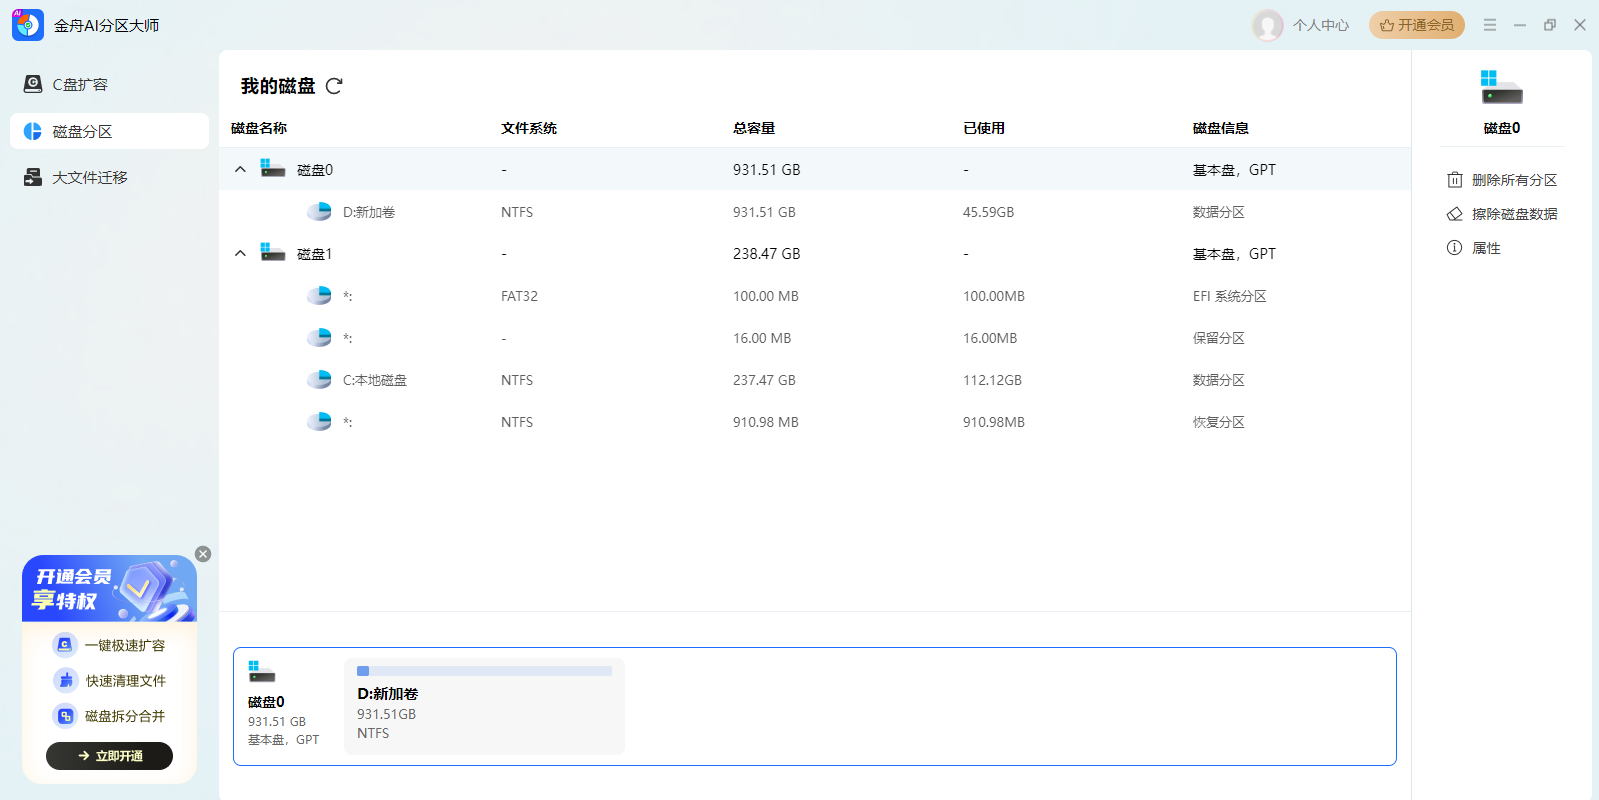Click the 一键极速扩容 icon in promo
This screenshot has height=800, width=1599.
pos(65,645)
